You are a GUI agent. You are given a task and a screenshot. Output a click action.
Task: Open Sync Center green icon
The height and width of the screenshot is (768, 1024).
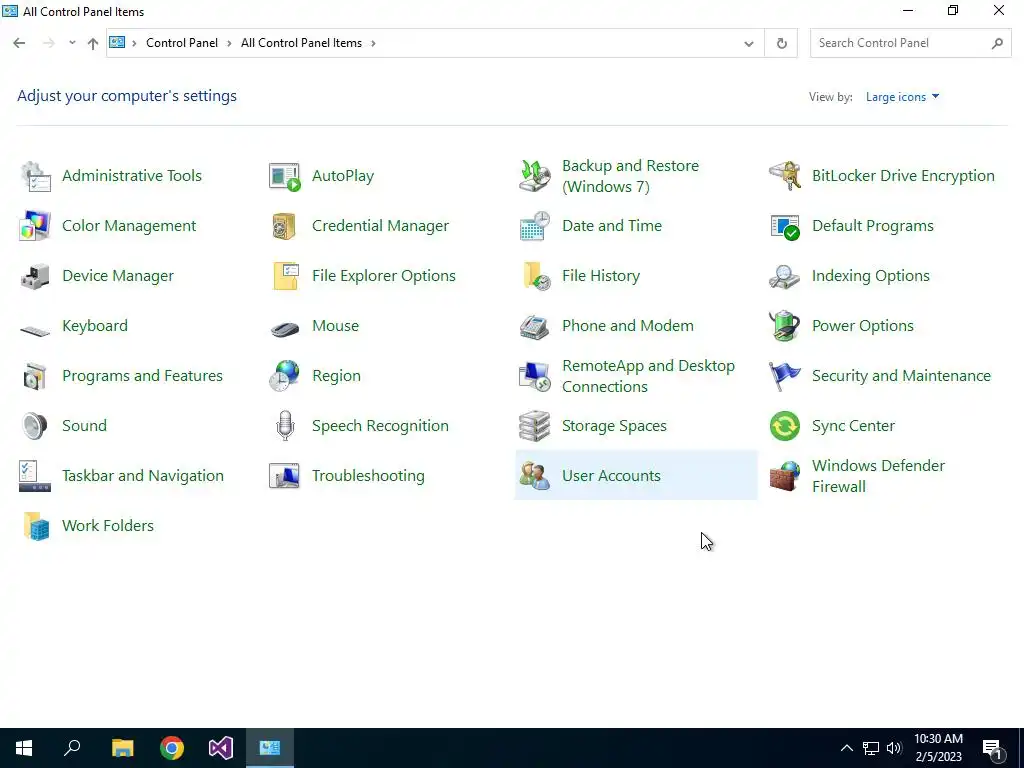785,426
